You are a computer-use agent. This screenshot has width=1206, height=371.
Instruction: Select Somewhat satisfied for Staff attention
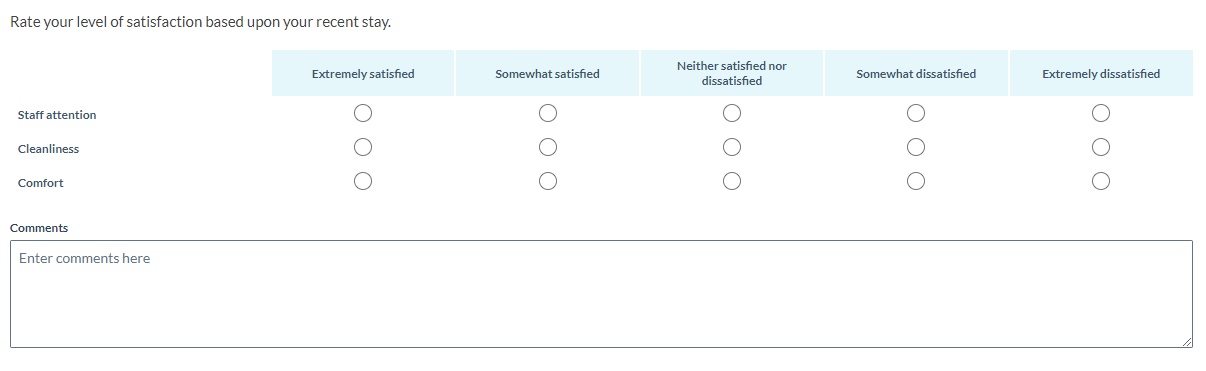coord(547,114)
